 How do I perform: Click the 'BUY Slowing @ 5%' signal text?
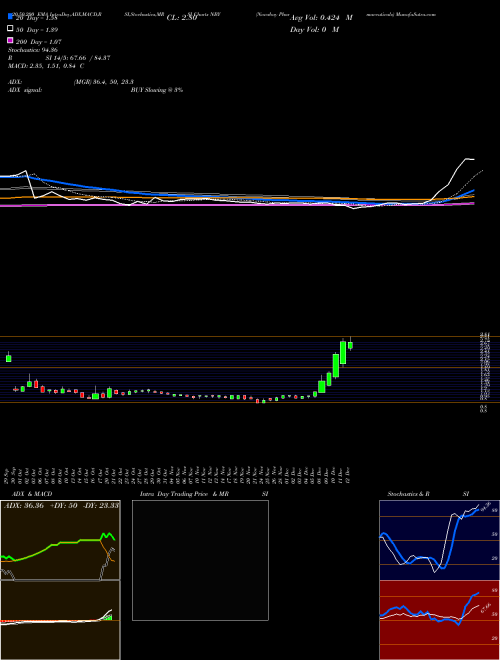(x=157, y=90)
